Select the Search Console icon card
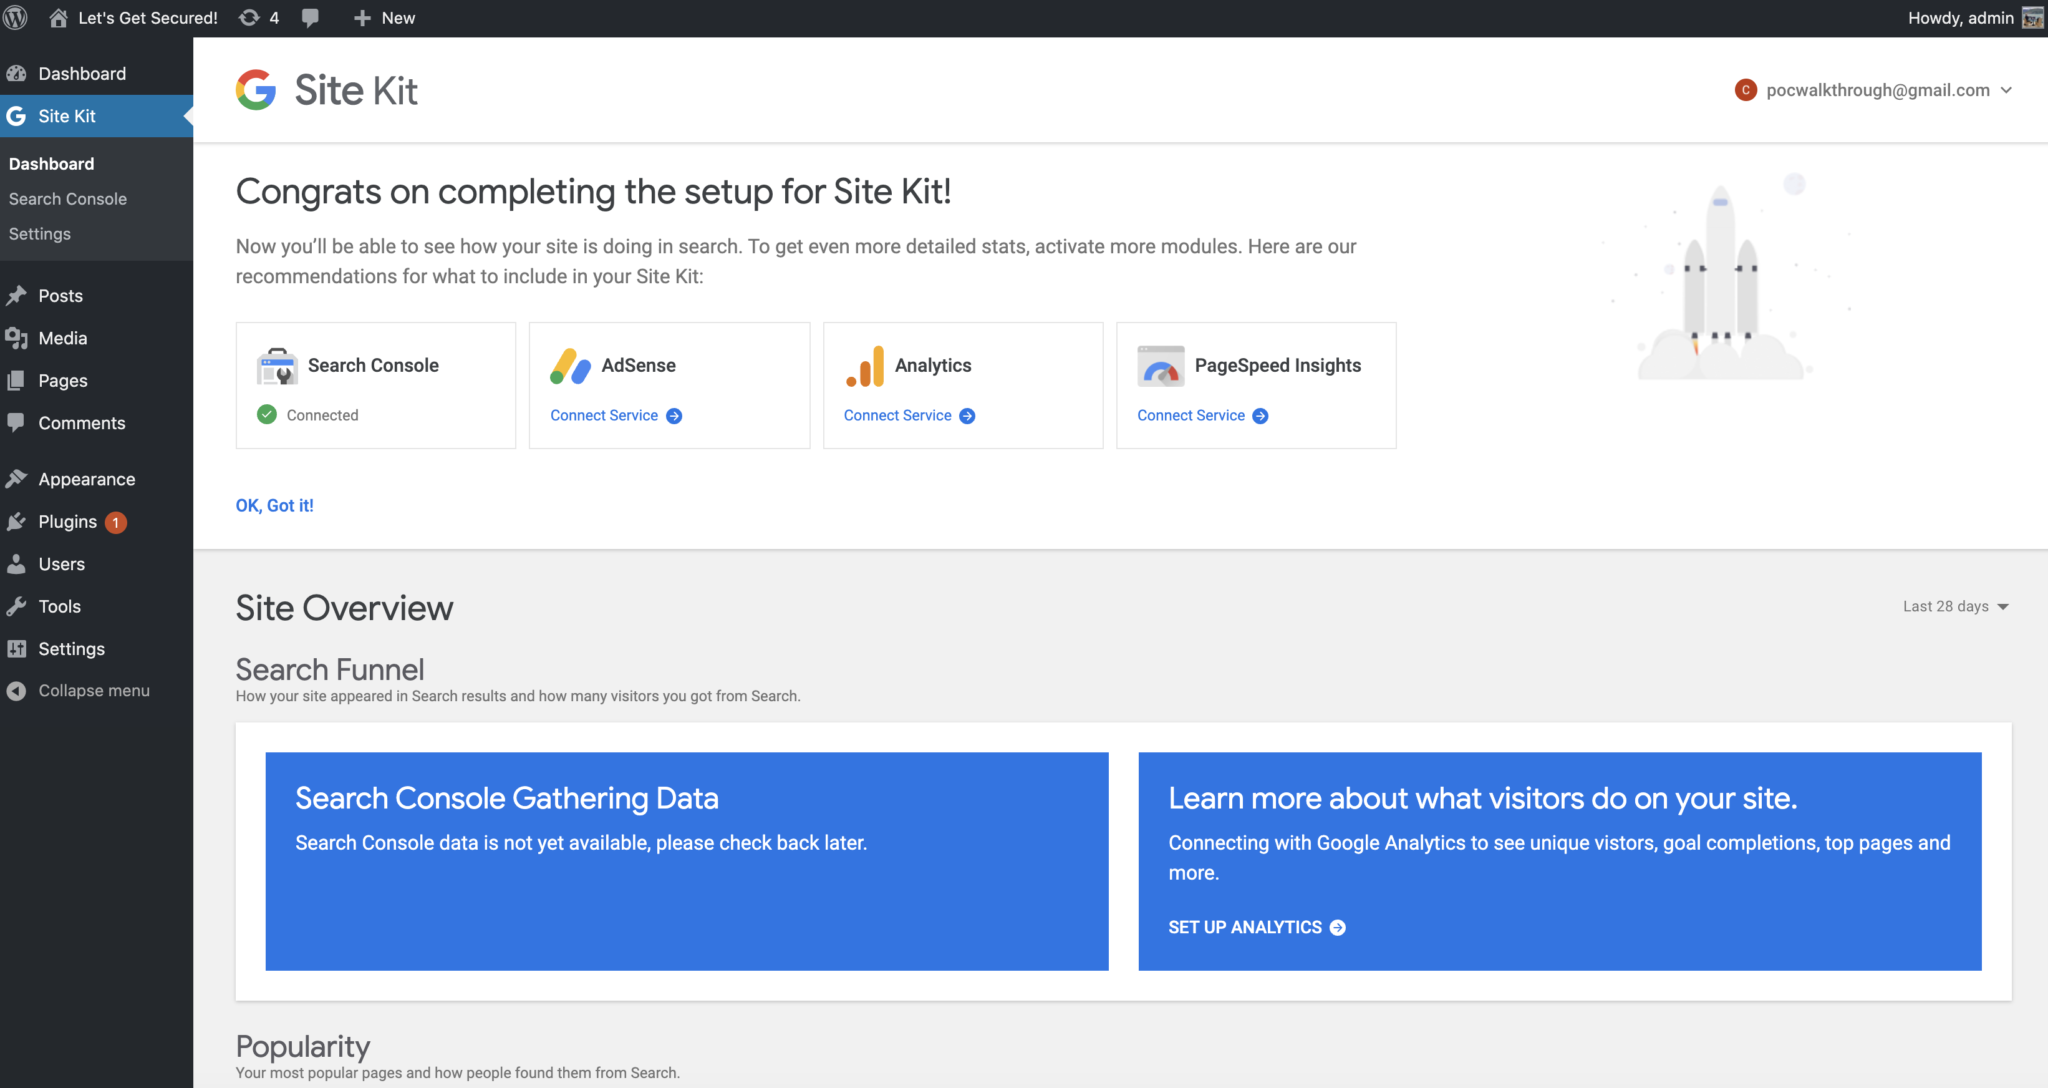2048x1088 pixels. coord(278,366)
